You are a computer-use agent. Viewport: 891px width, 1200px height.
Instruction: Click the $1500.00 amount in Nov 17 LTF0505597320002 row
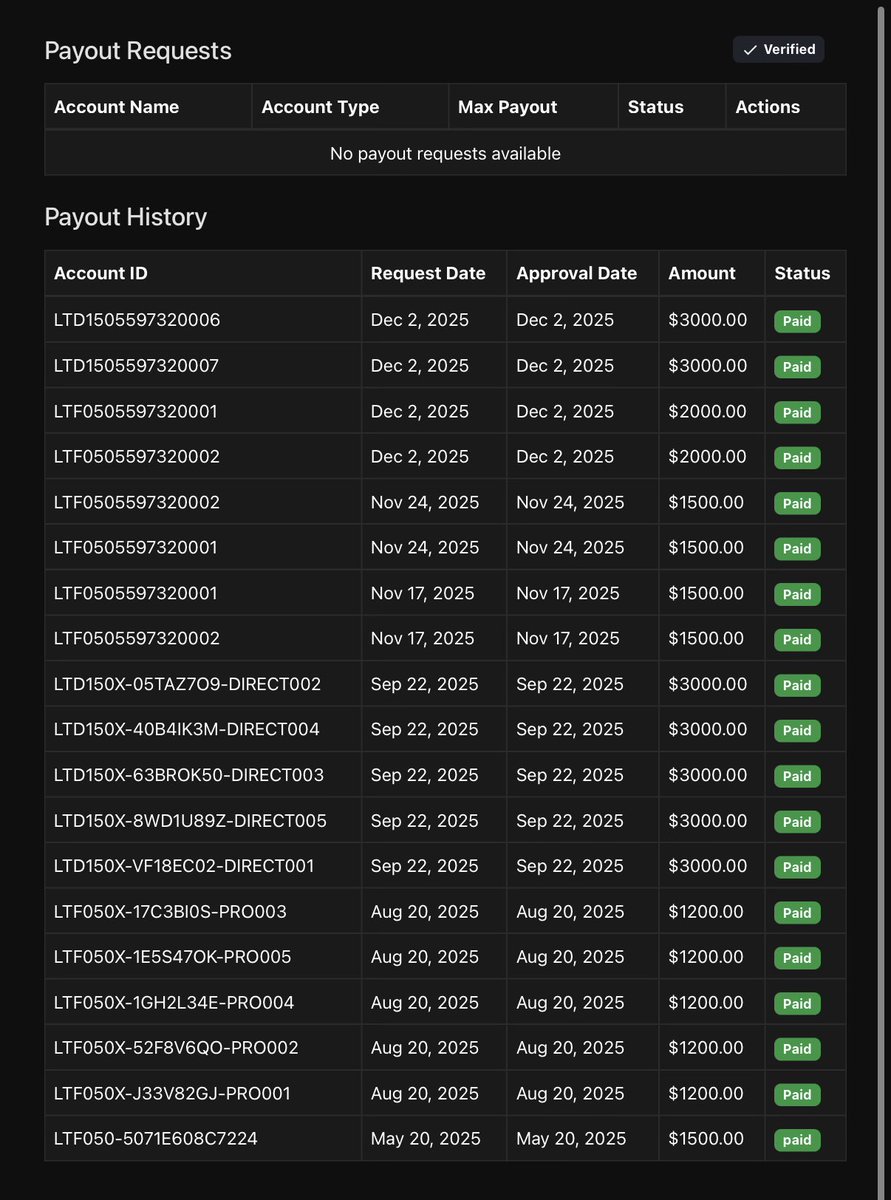click(x=706, y=638)
